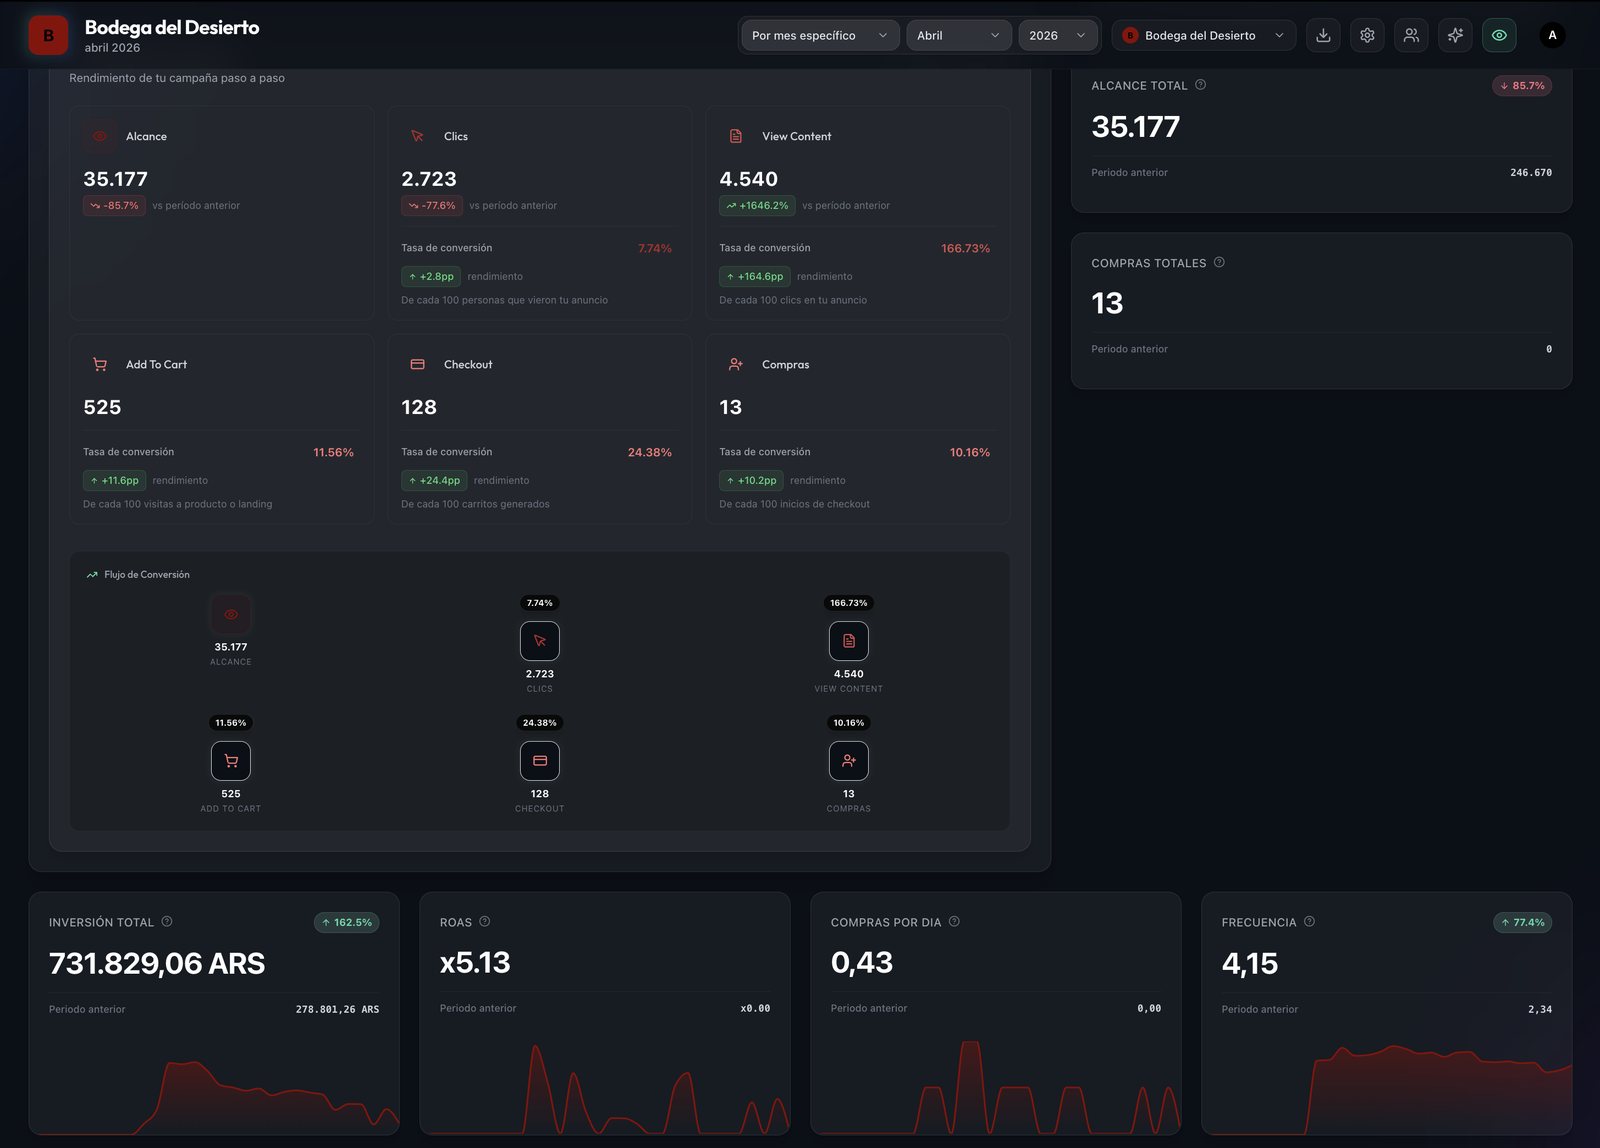Image resolution: width=1600 pixels, height=1148 pixels.
Task: Click the ROAS sparkline chart
Action: [x=605, y=1089]
